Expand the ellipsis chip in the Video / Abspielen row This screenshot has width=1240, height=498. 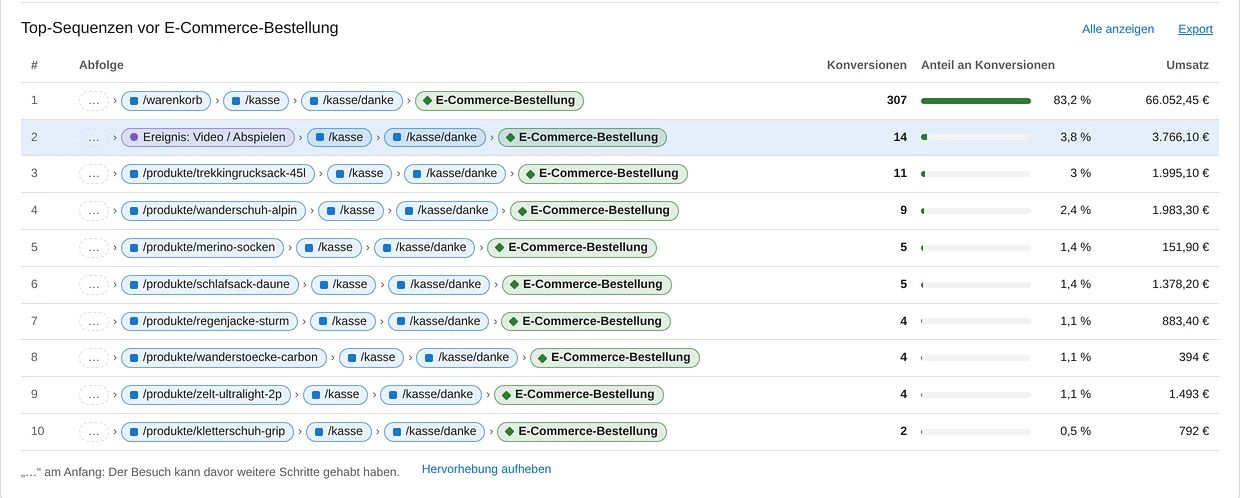click(x=94, y=137)
